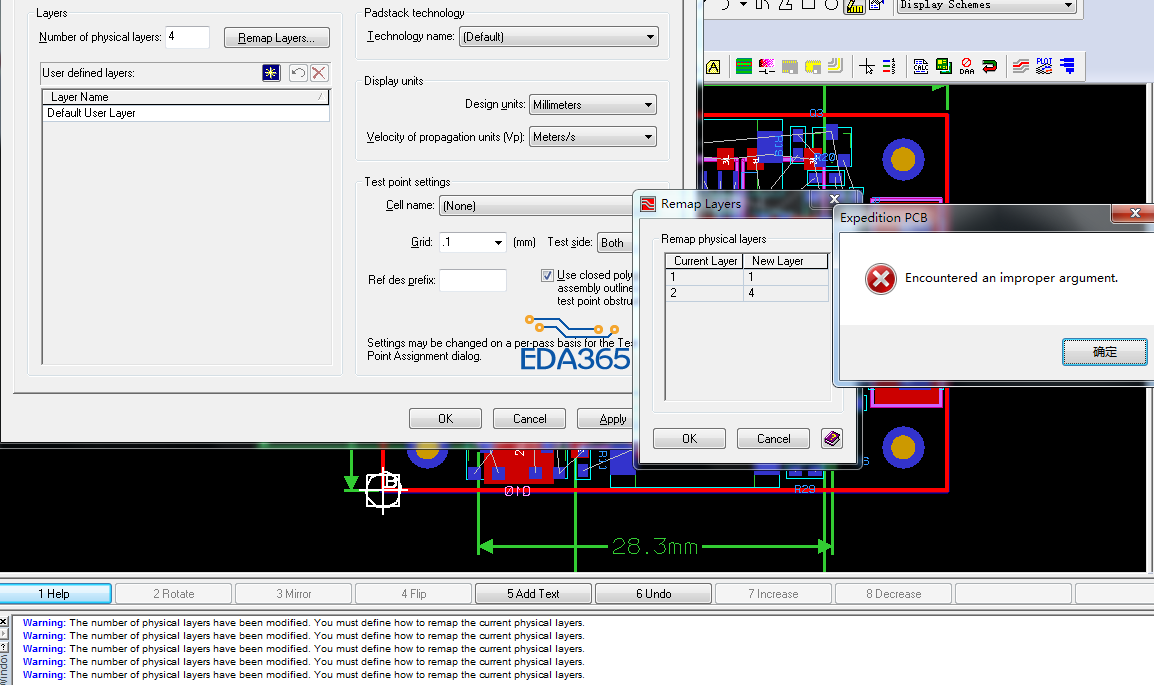Click the yellow ruler with pencil icon
Screen dimensions: 1154x685
click(x=854, y=6)
